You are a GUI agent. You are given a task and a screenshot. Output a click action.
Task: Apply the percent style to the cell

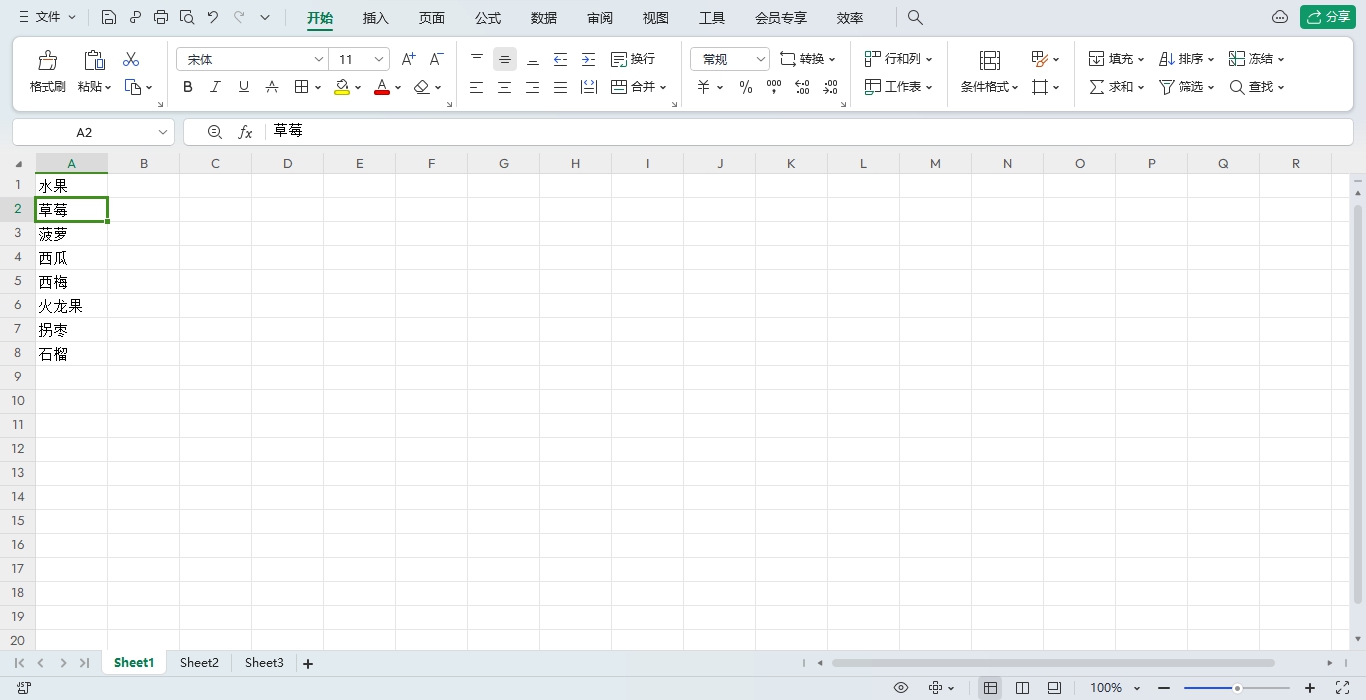745,87
